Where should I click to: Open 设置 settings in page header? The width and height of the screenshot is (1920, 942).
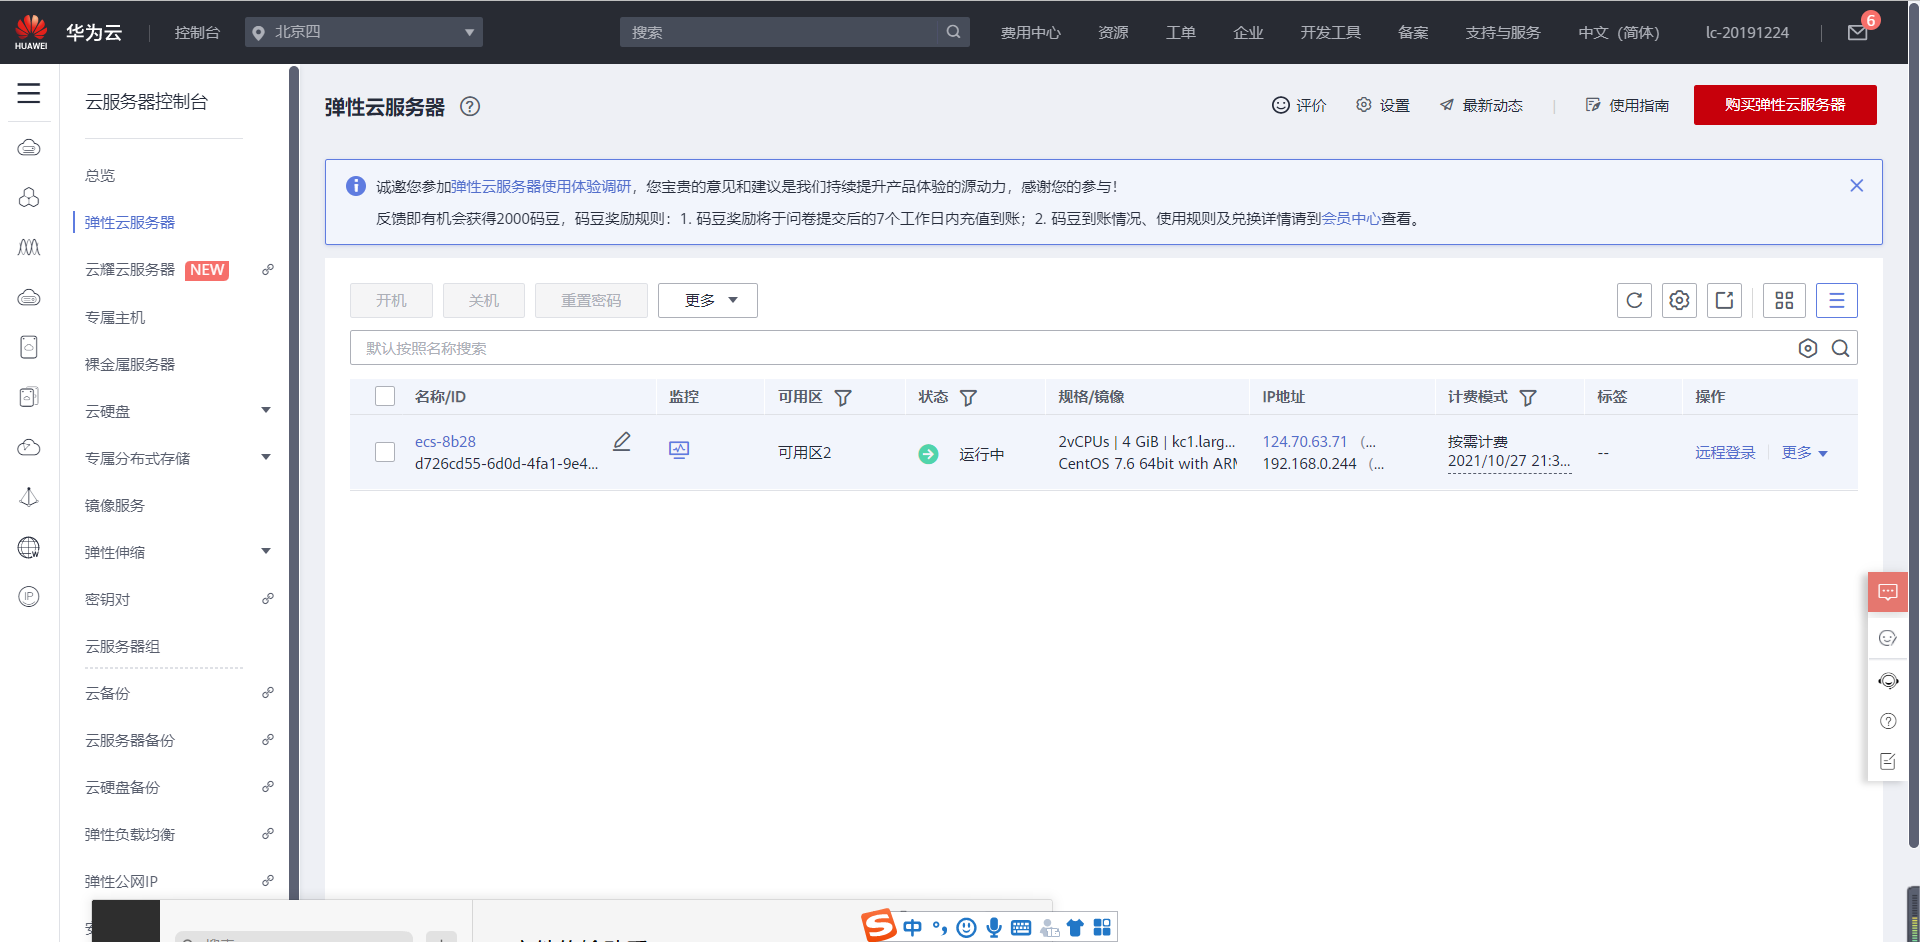1383,106
